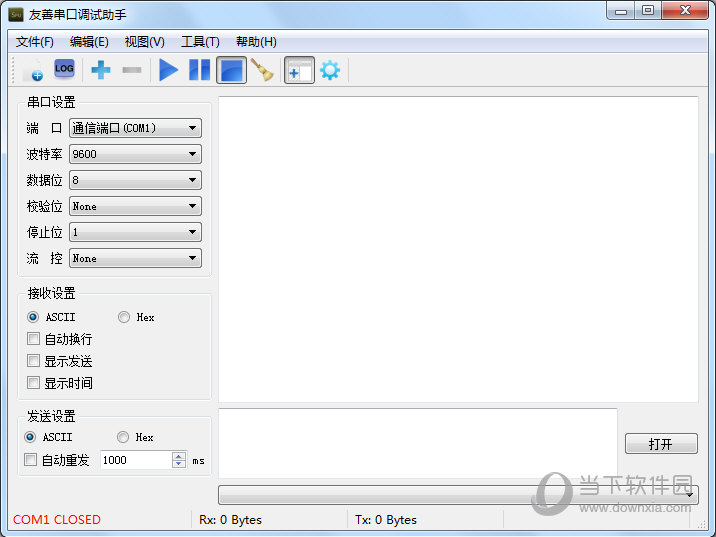Expand the 数据位 dropdown showing 8
Screen dimensions: 716x537
135,180
